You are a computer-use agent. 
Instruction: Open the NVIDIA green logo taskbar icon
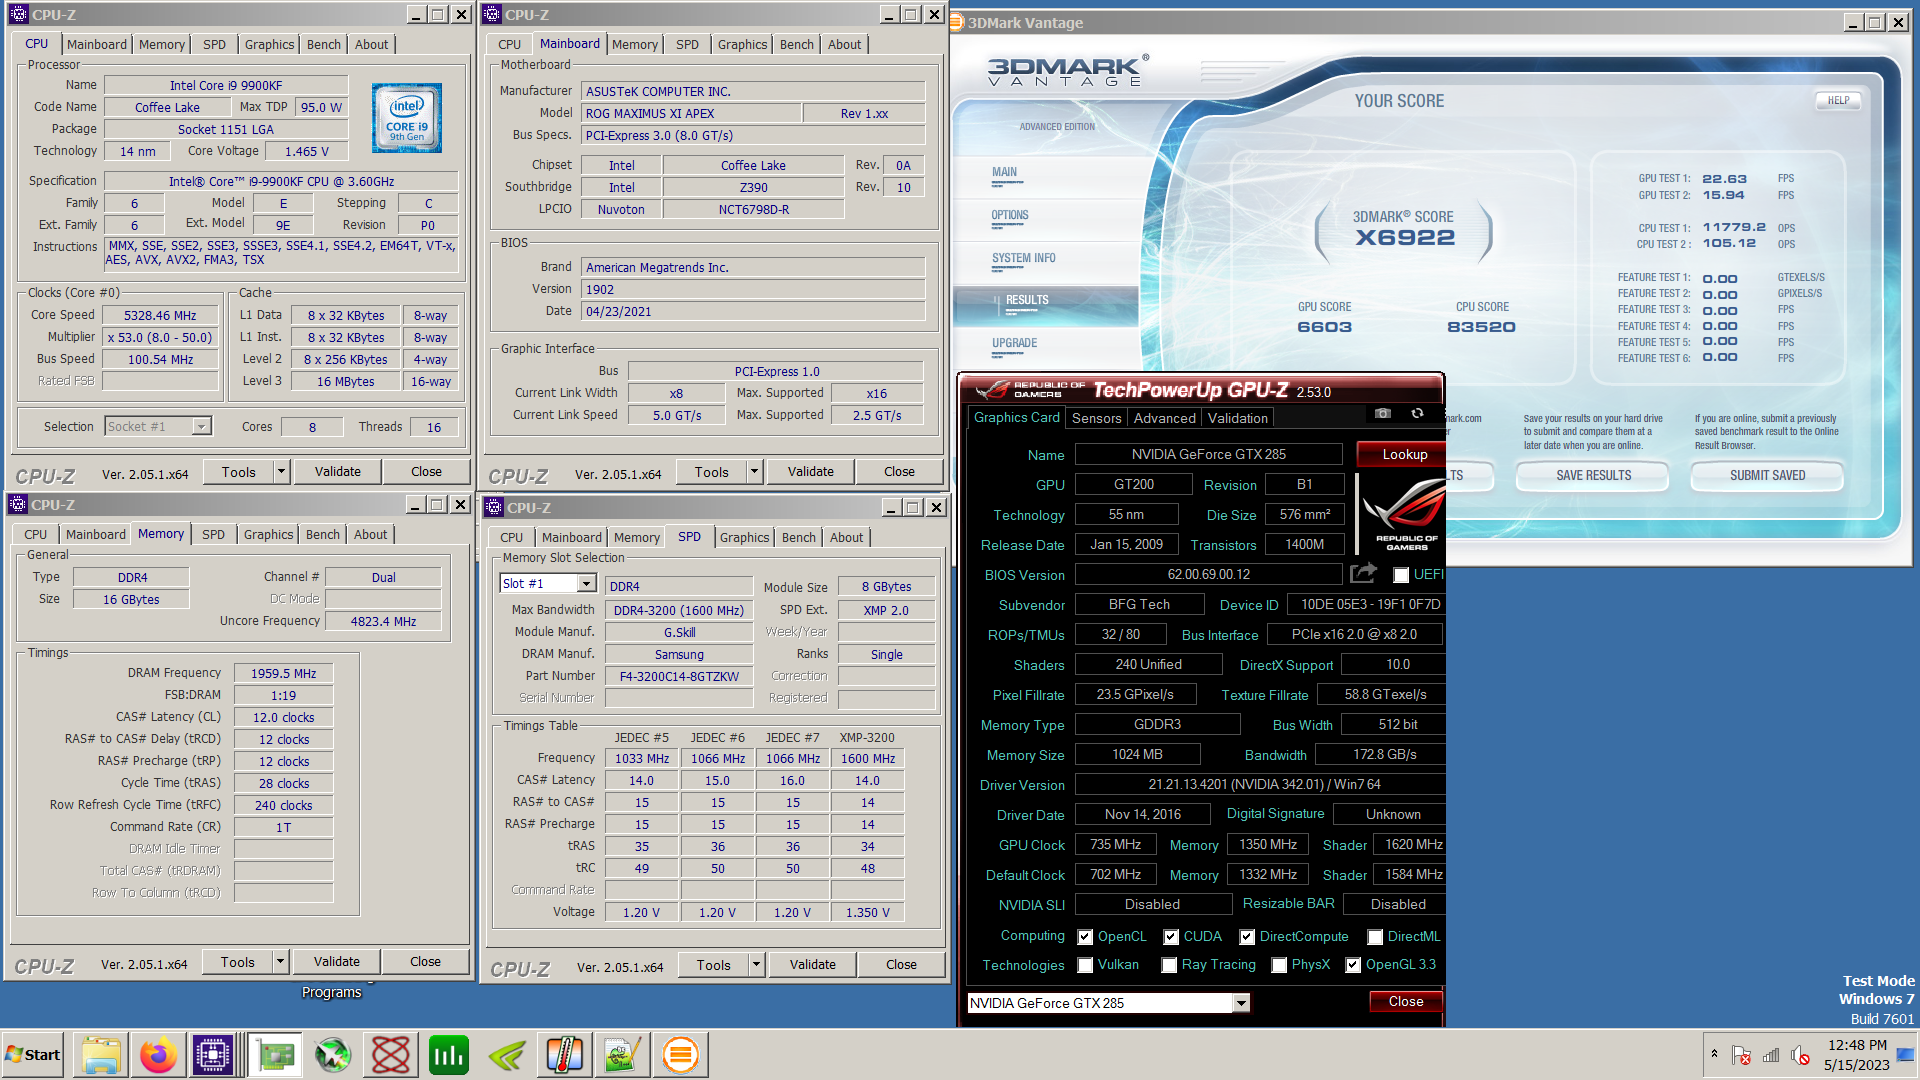pos(507,1055)
